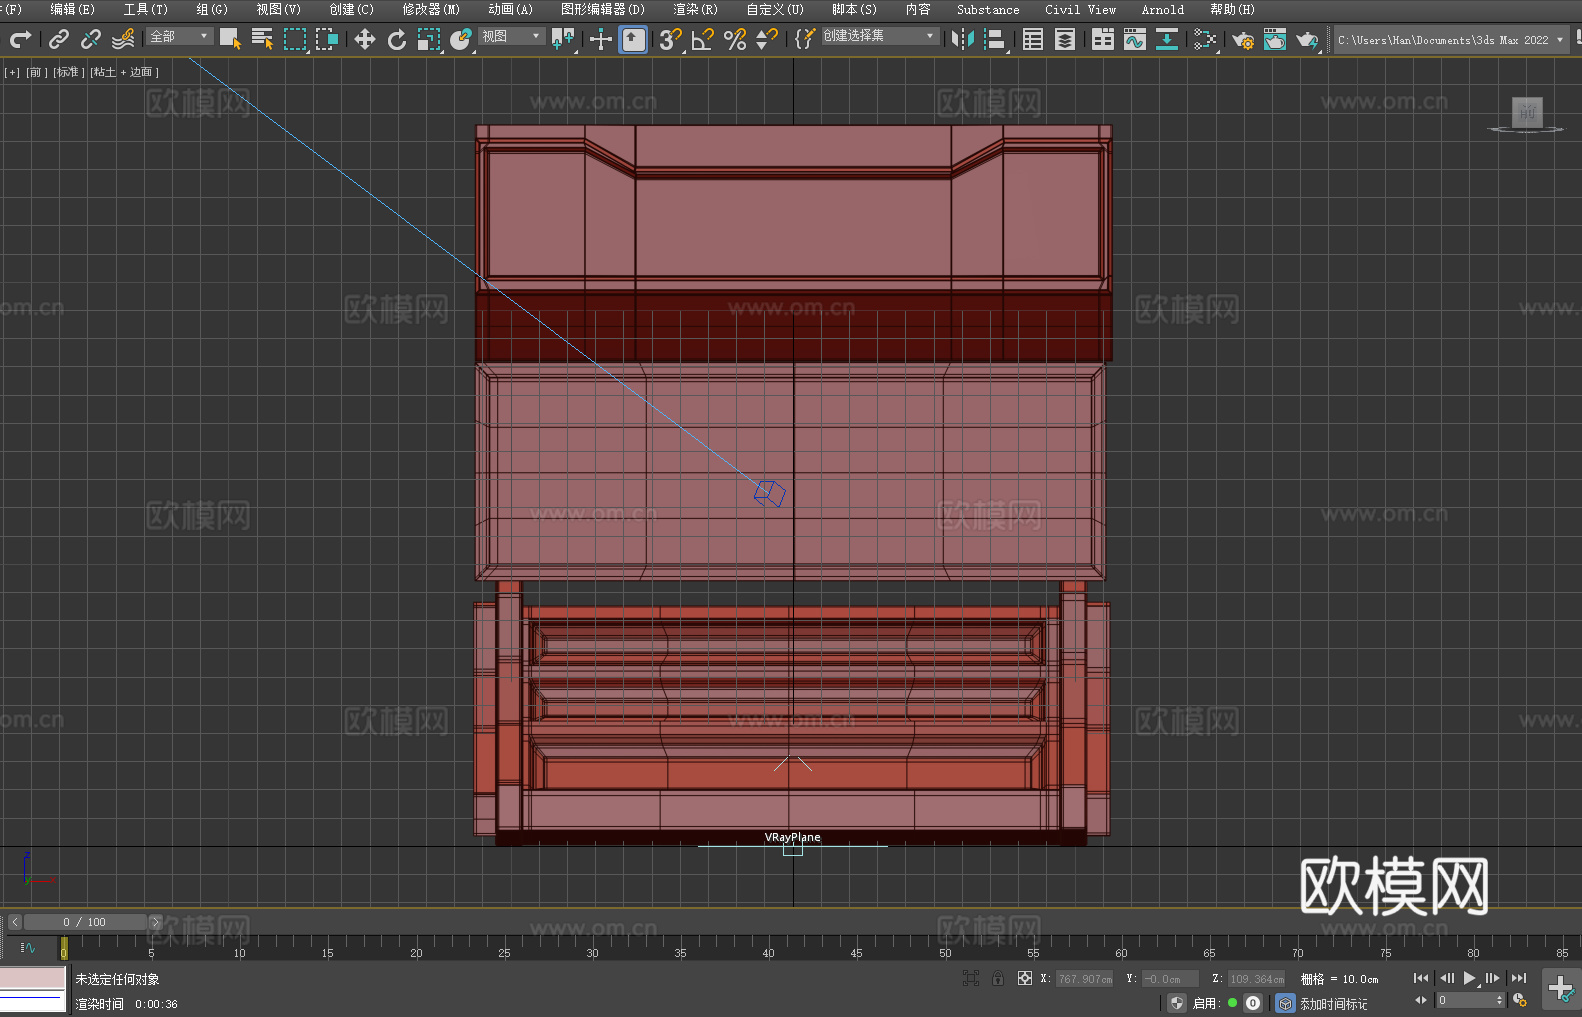Select the Move tool cross-arrows icon

coord(365,39)
